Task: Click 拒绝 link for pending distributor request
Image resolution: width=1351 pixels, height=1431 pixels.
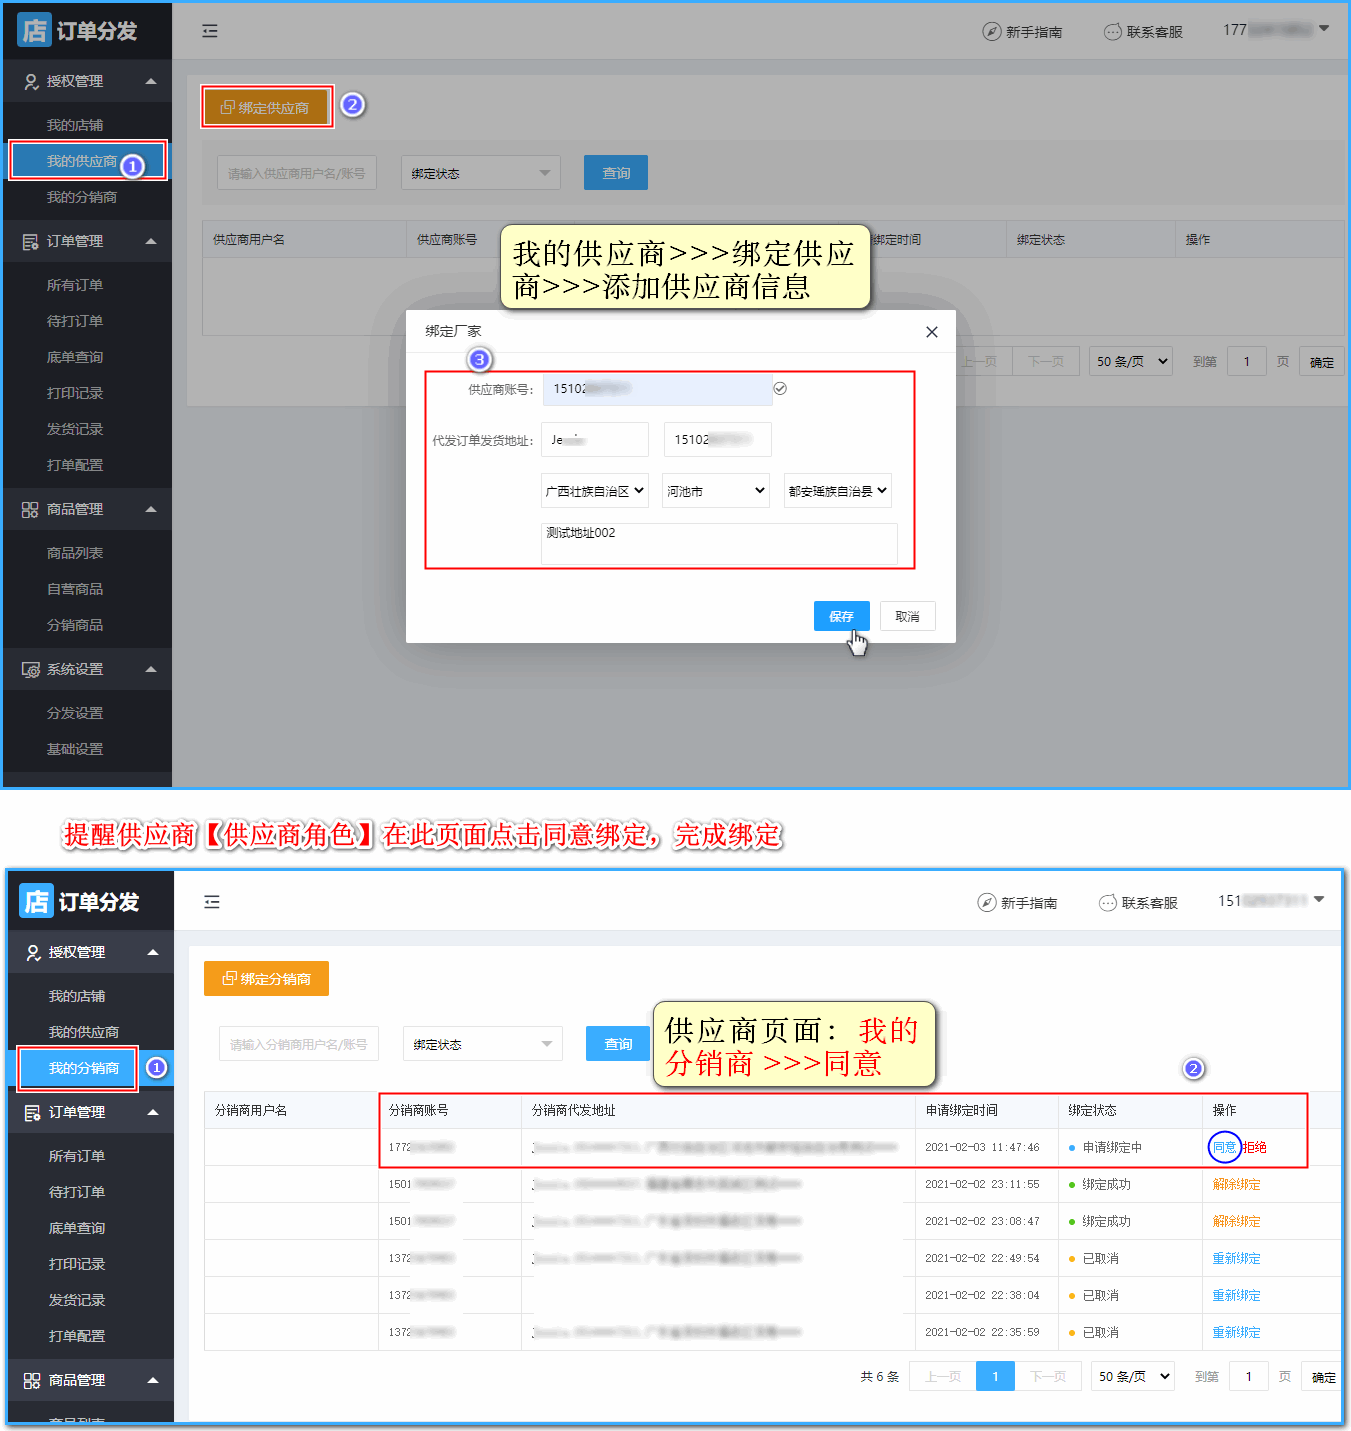Action: [x=1255, y=1147]
